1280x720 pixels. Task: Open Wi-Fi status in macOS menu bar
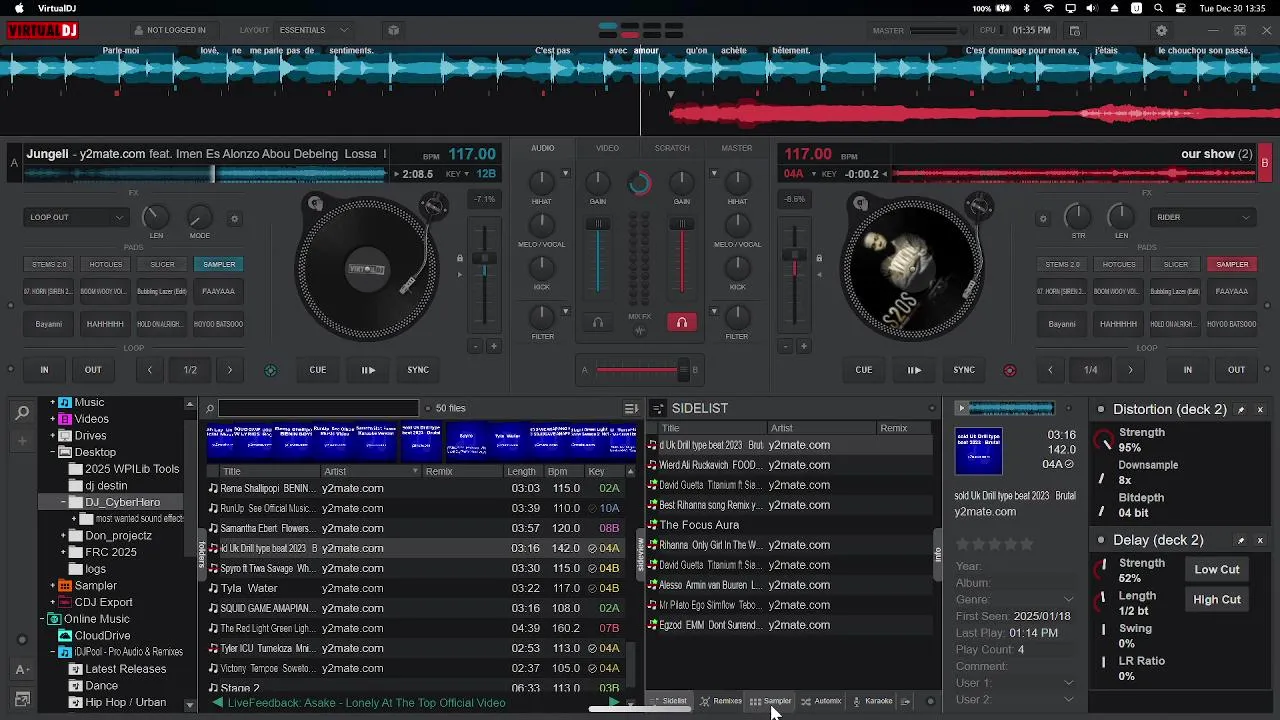[x=1048, y=8]
